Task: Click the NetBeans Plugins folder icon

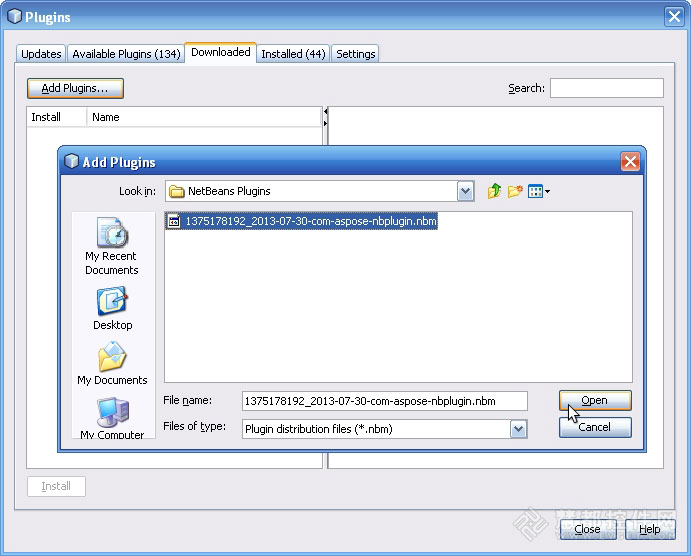Action: (177, 191)
